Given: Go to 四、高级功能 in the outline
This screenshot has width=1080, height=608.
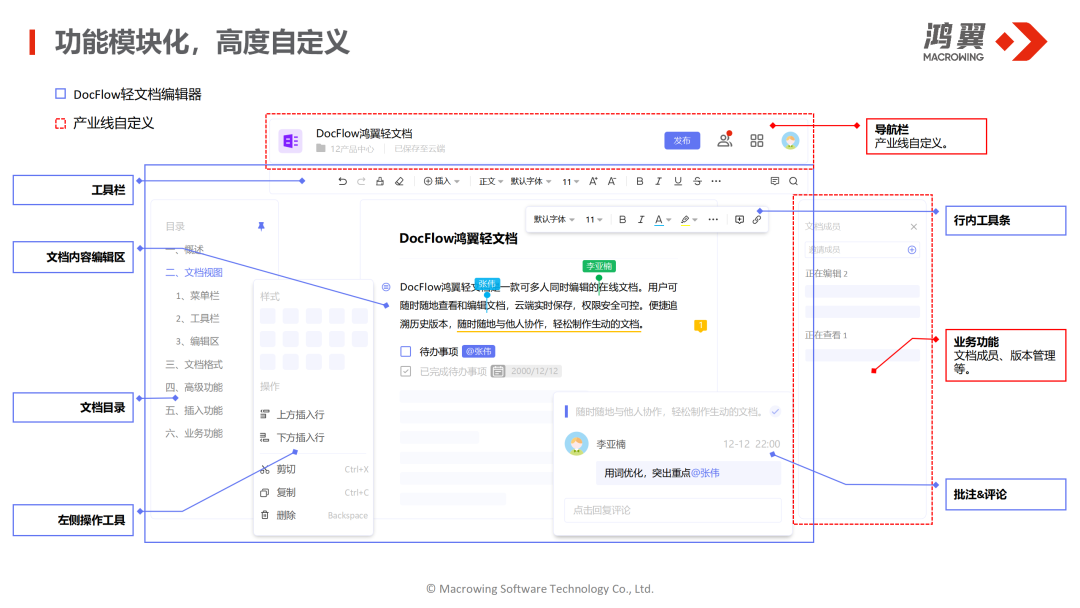Looking at the screenshot, I should (x=194, y=387).
